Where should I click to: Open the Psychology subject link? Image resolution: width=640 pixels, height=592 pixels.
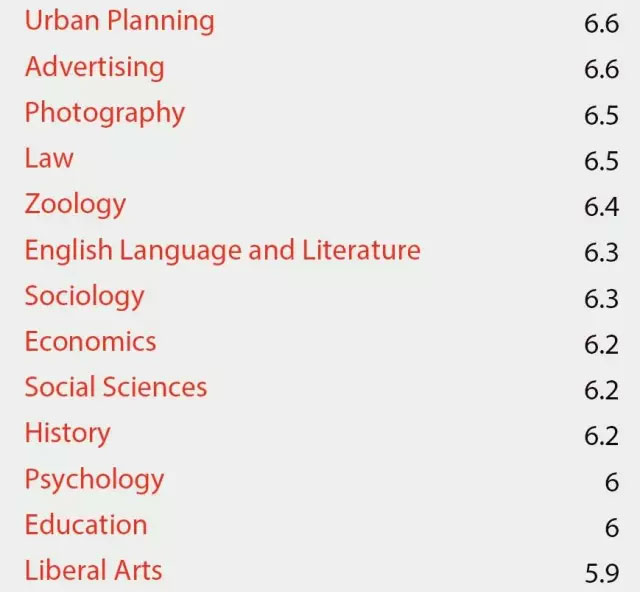(95, 479)
